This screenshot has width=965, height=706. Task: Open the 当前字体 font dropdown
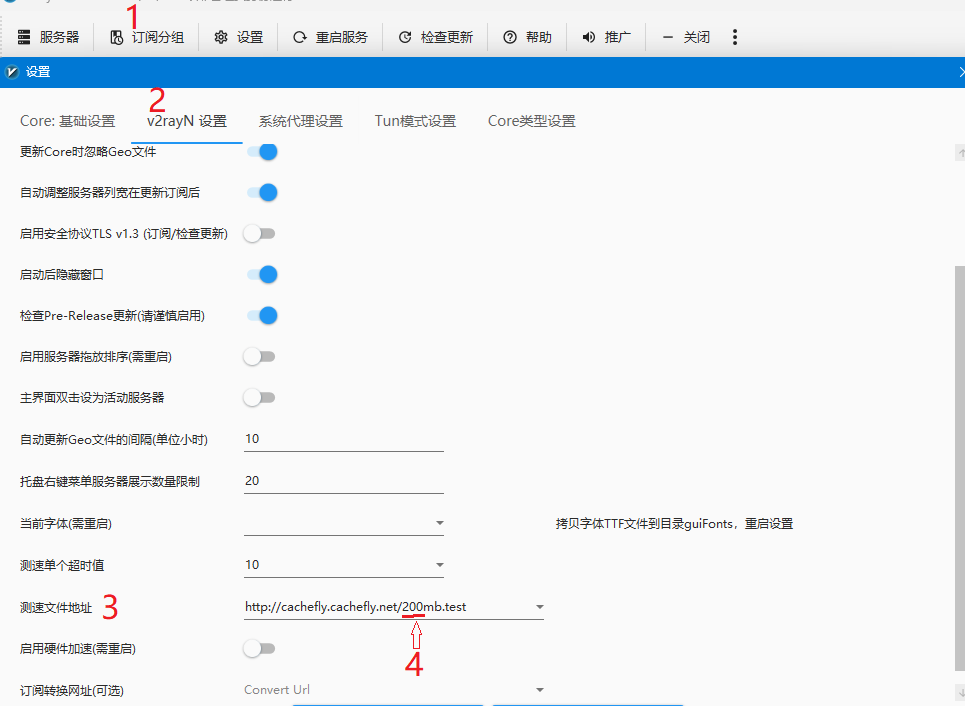(x=439, y=522)
